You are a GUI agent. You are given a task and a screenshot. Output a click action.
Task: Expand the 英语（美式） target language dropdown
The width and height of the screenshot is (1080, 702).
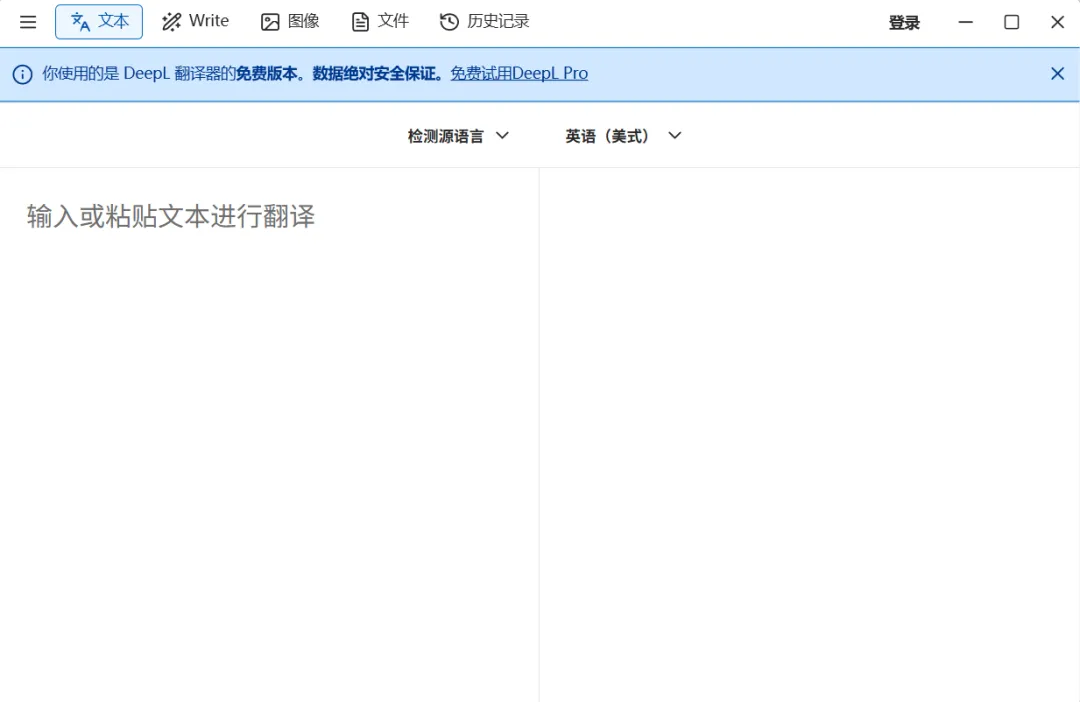point(623,136)
